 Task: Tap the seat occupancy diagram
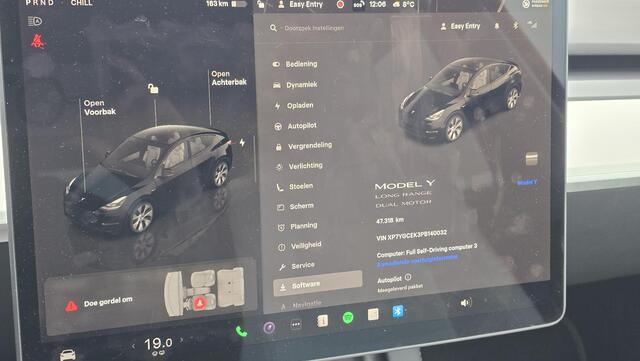(x=205, y=292)
